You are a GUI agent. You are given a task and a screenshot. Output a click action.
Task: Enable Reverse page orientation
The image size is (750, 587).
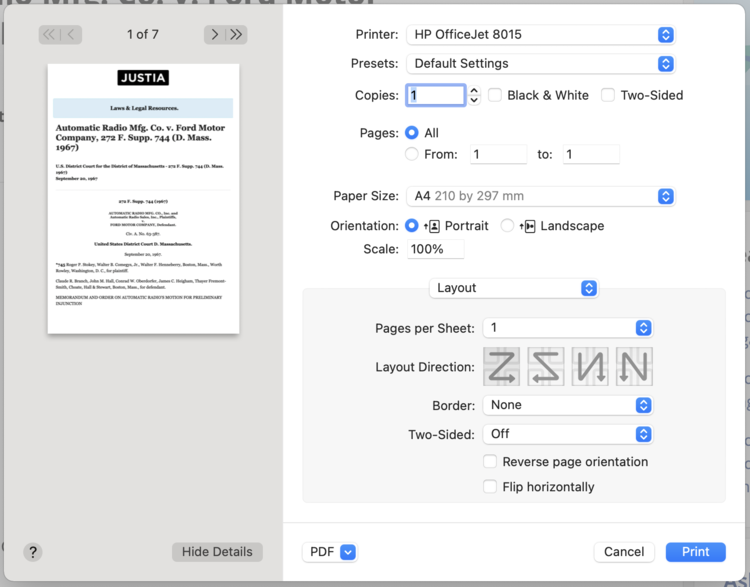click(x=490, y=462)
